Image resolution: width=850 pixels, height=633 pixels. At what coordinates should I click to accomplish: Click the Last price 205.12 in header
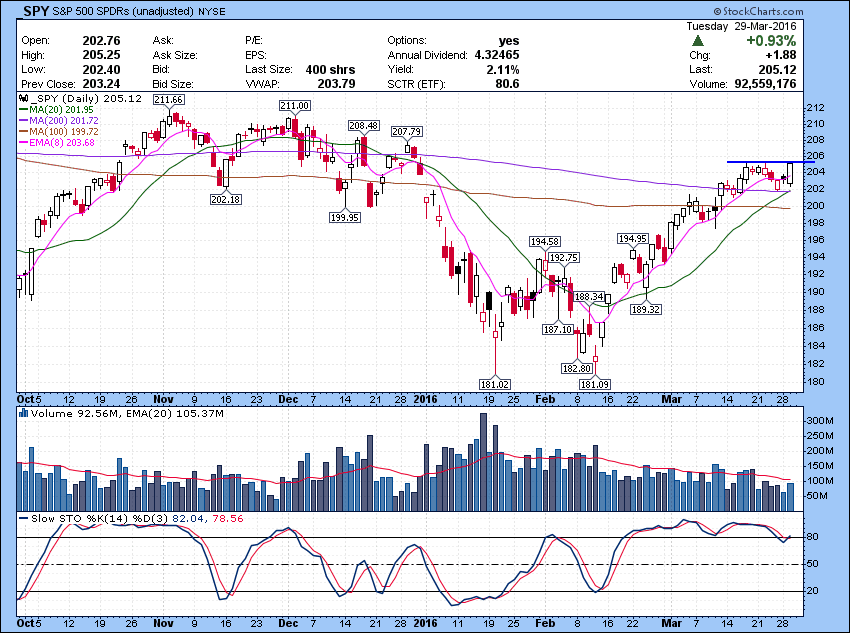pyautogui.click(x=777, y=69)
